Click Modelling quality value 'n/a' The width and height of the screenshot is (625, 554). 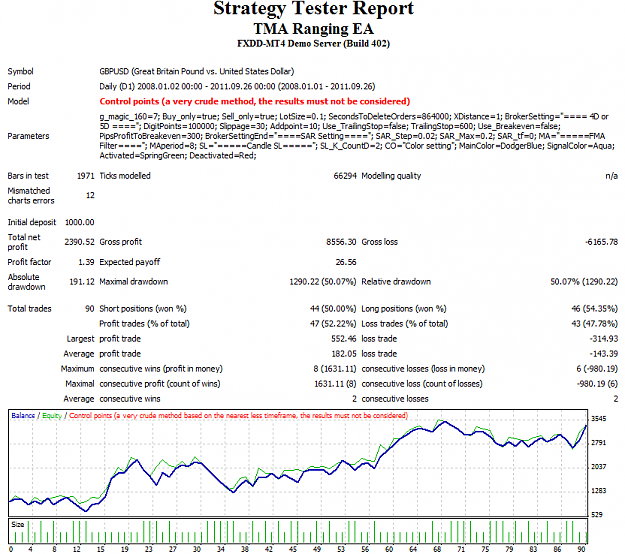pyautogui.click(x=611, y=176)
